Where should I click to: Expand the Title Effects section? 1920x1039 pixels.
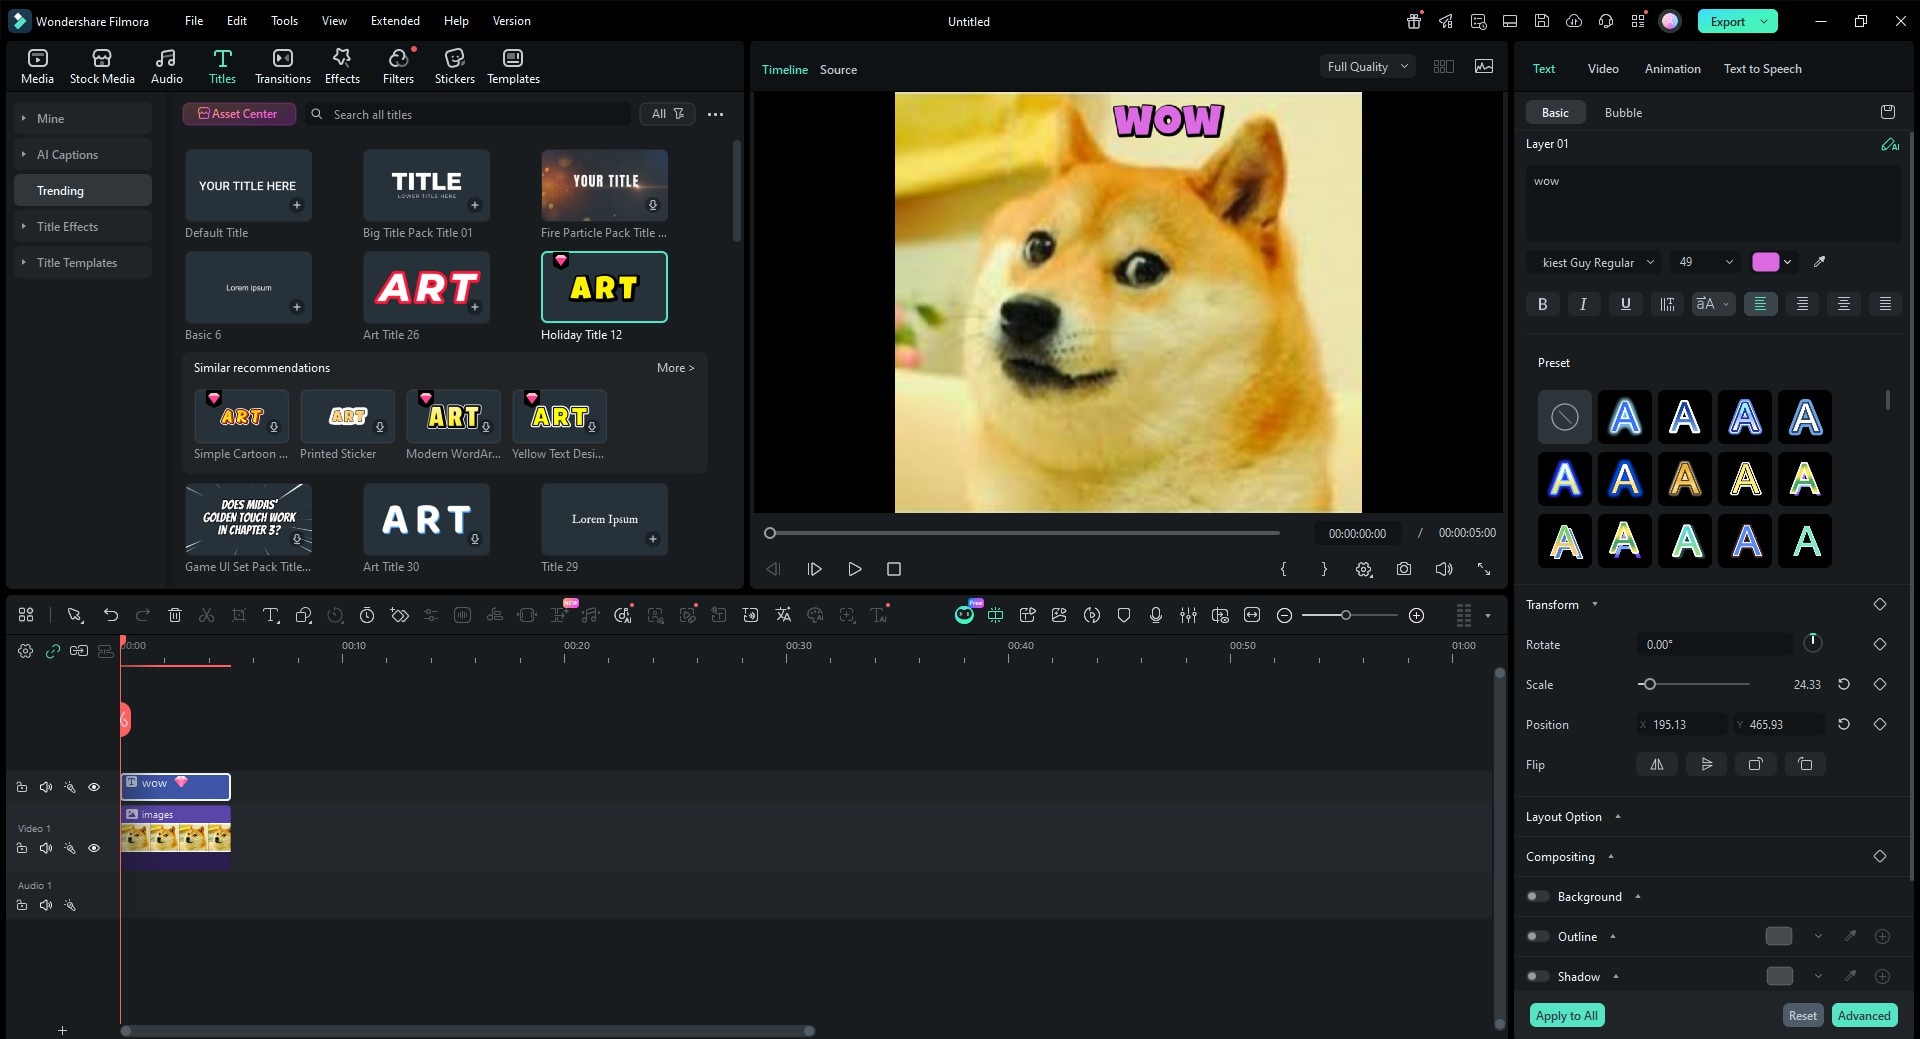click(67, 226)
